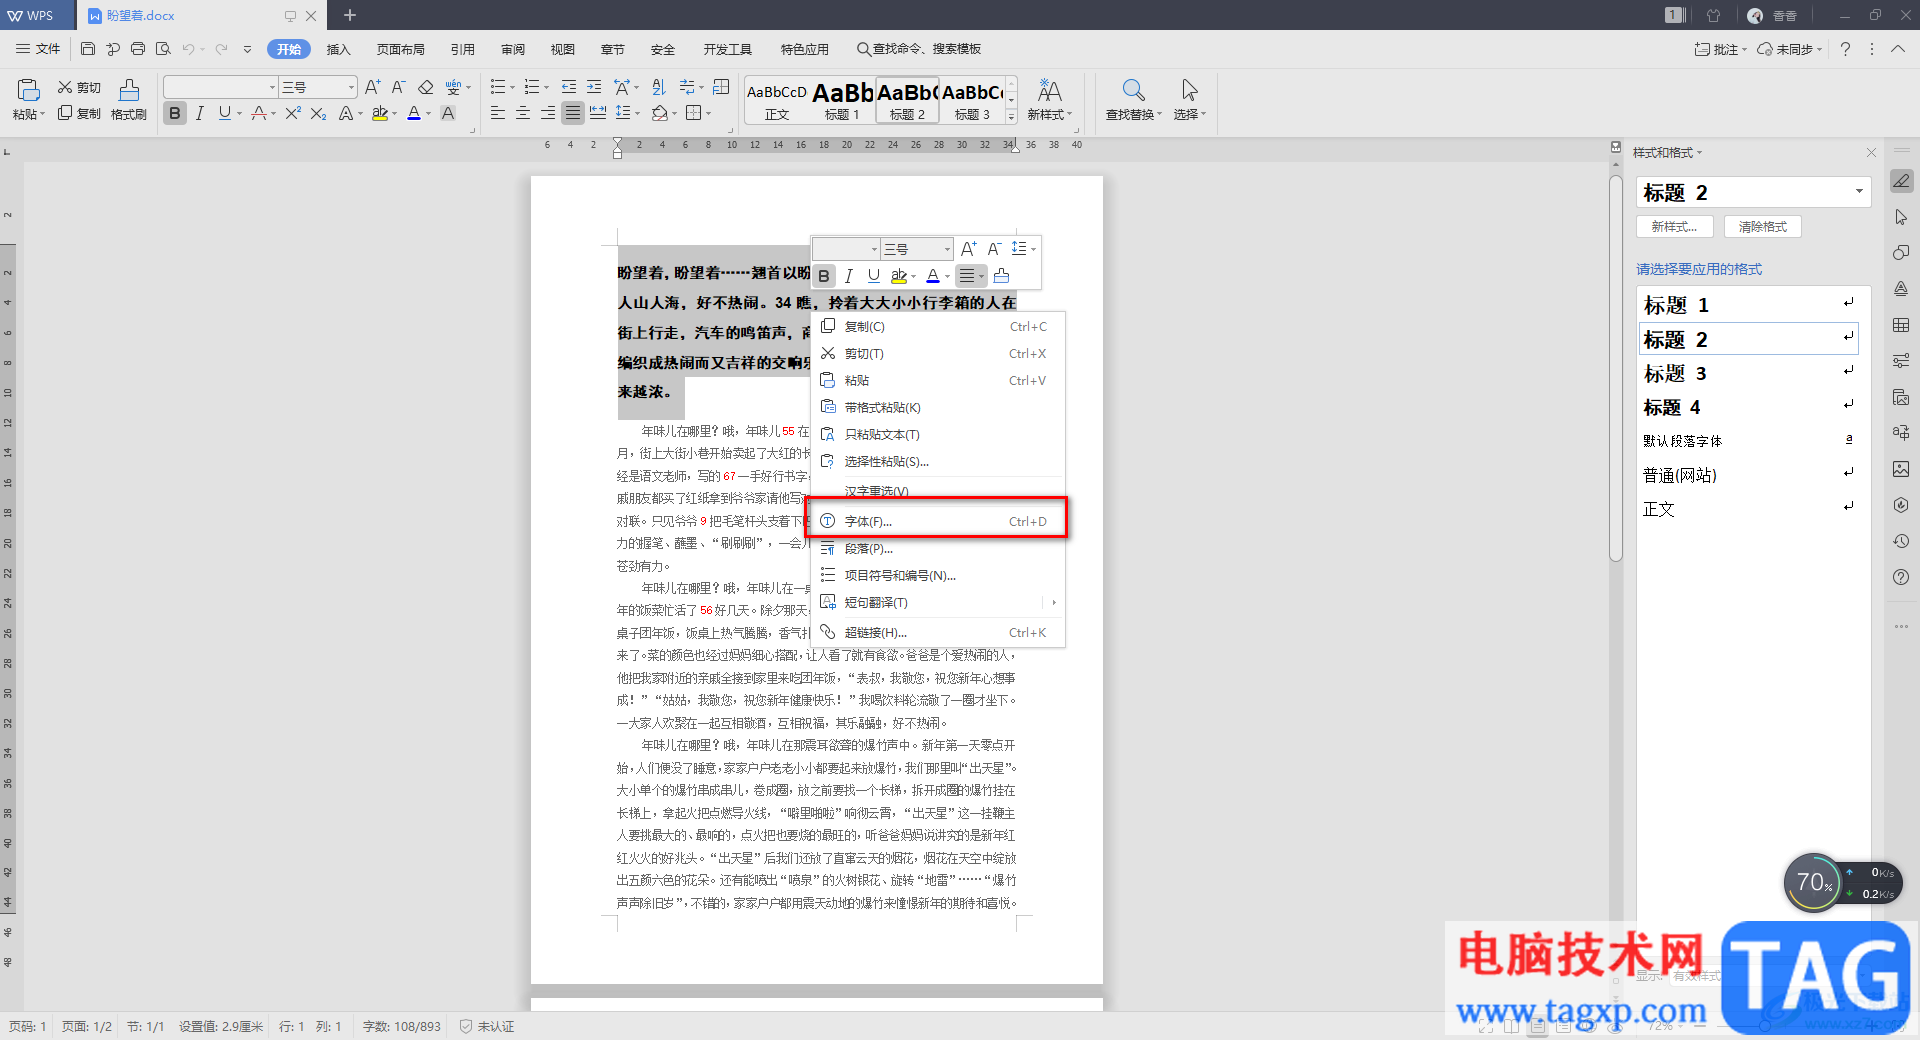This screenshot has height=1040, width=1920.
Task: Open the 页面布局 ribbon tab
Action: (400, 49)
